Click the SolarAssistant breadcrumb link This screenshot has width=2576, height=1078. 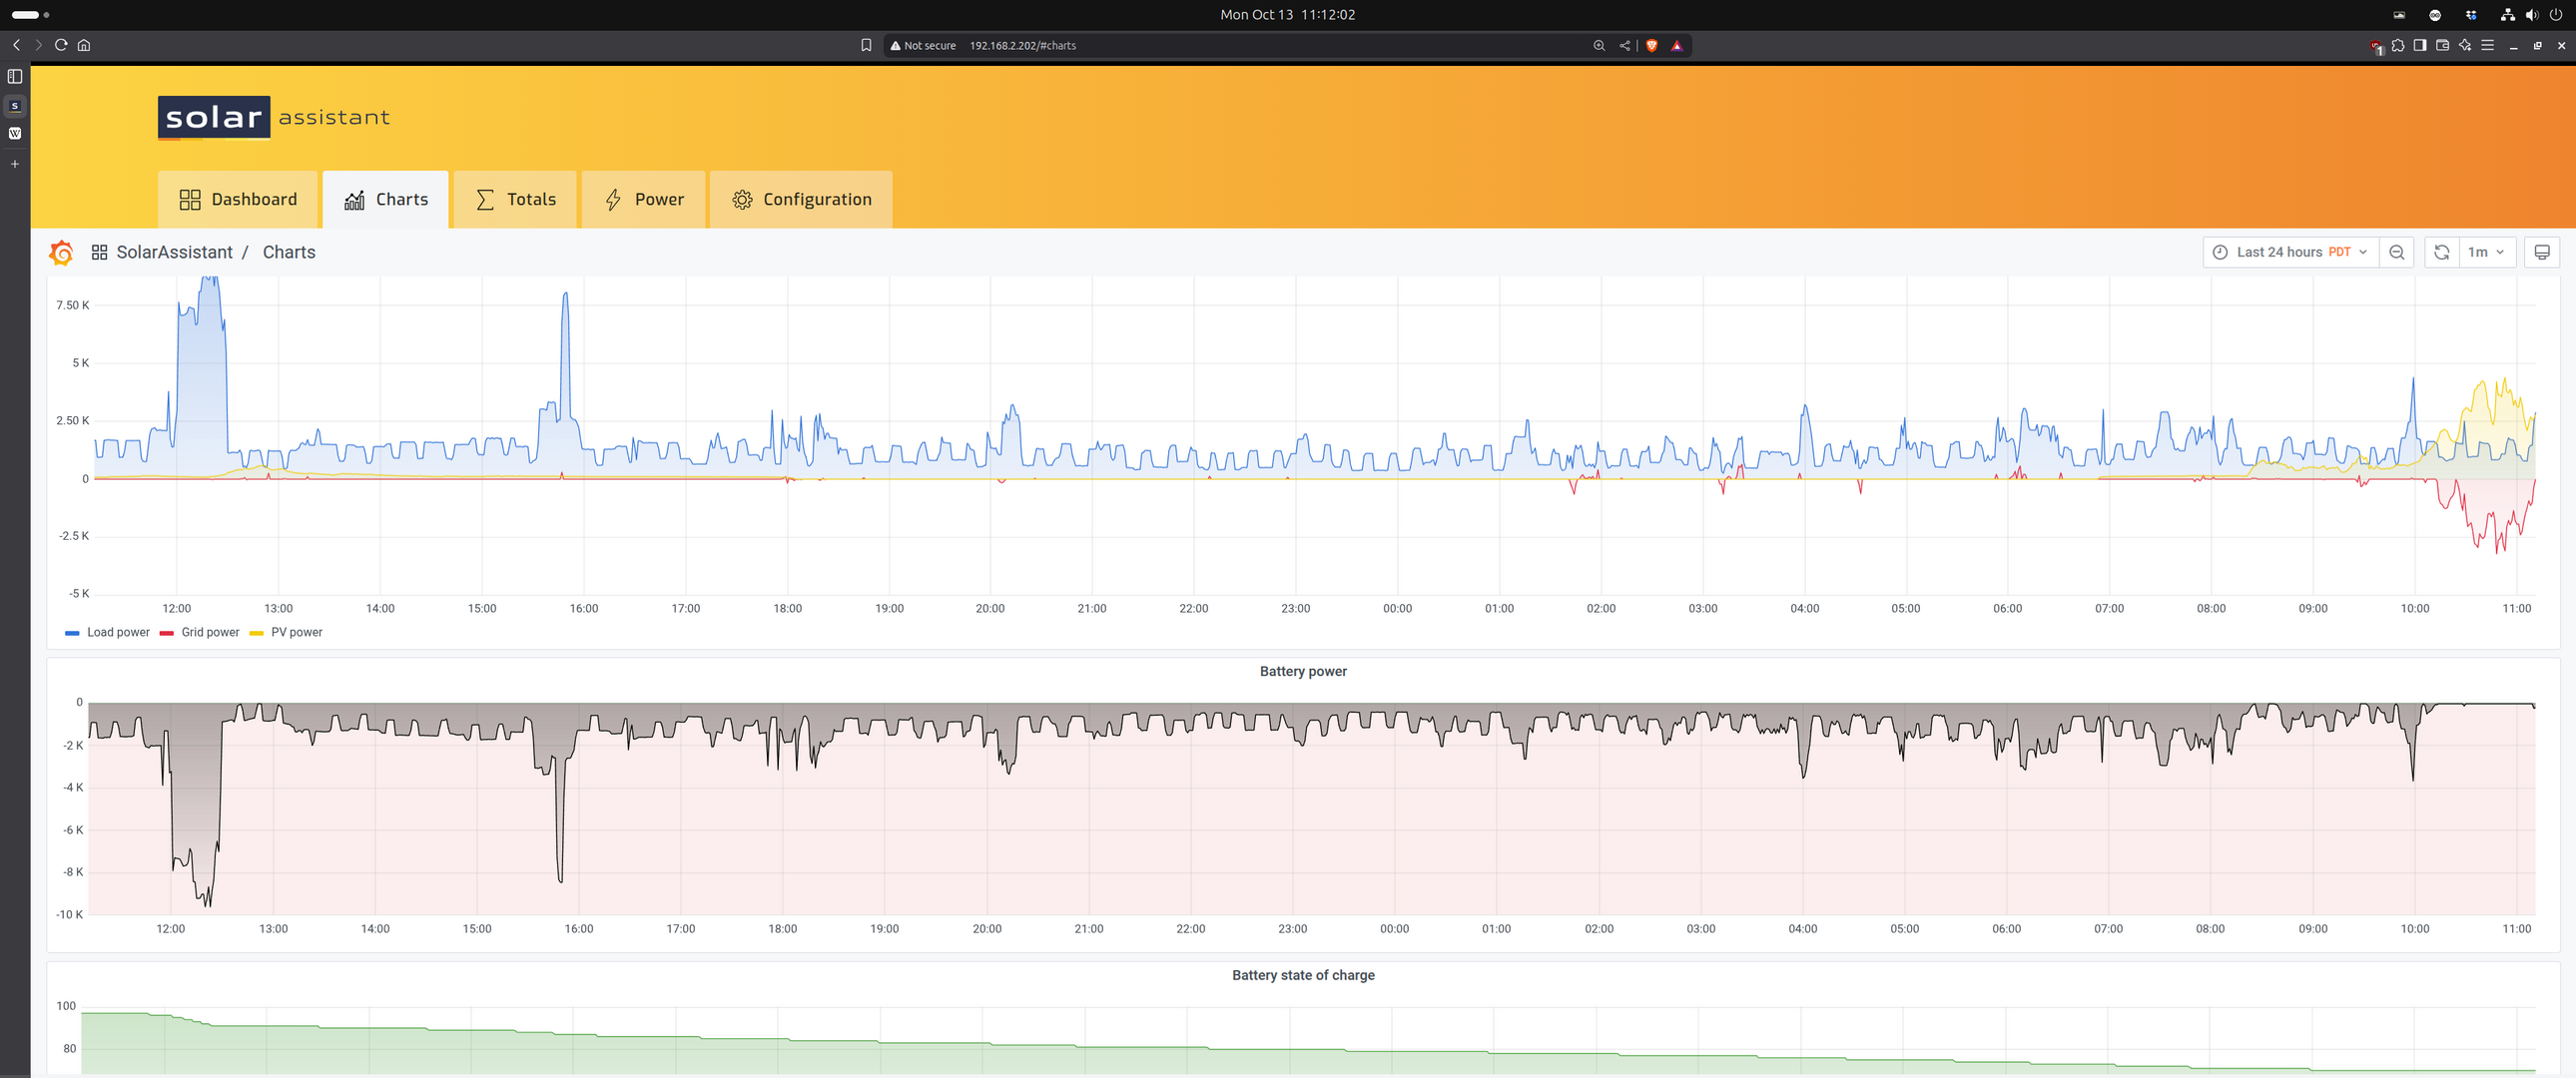[174, 252]
